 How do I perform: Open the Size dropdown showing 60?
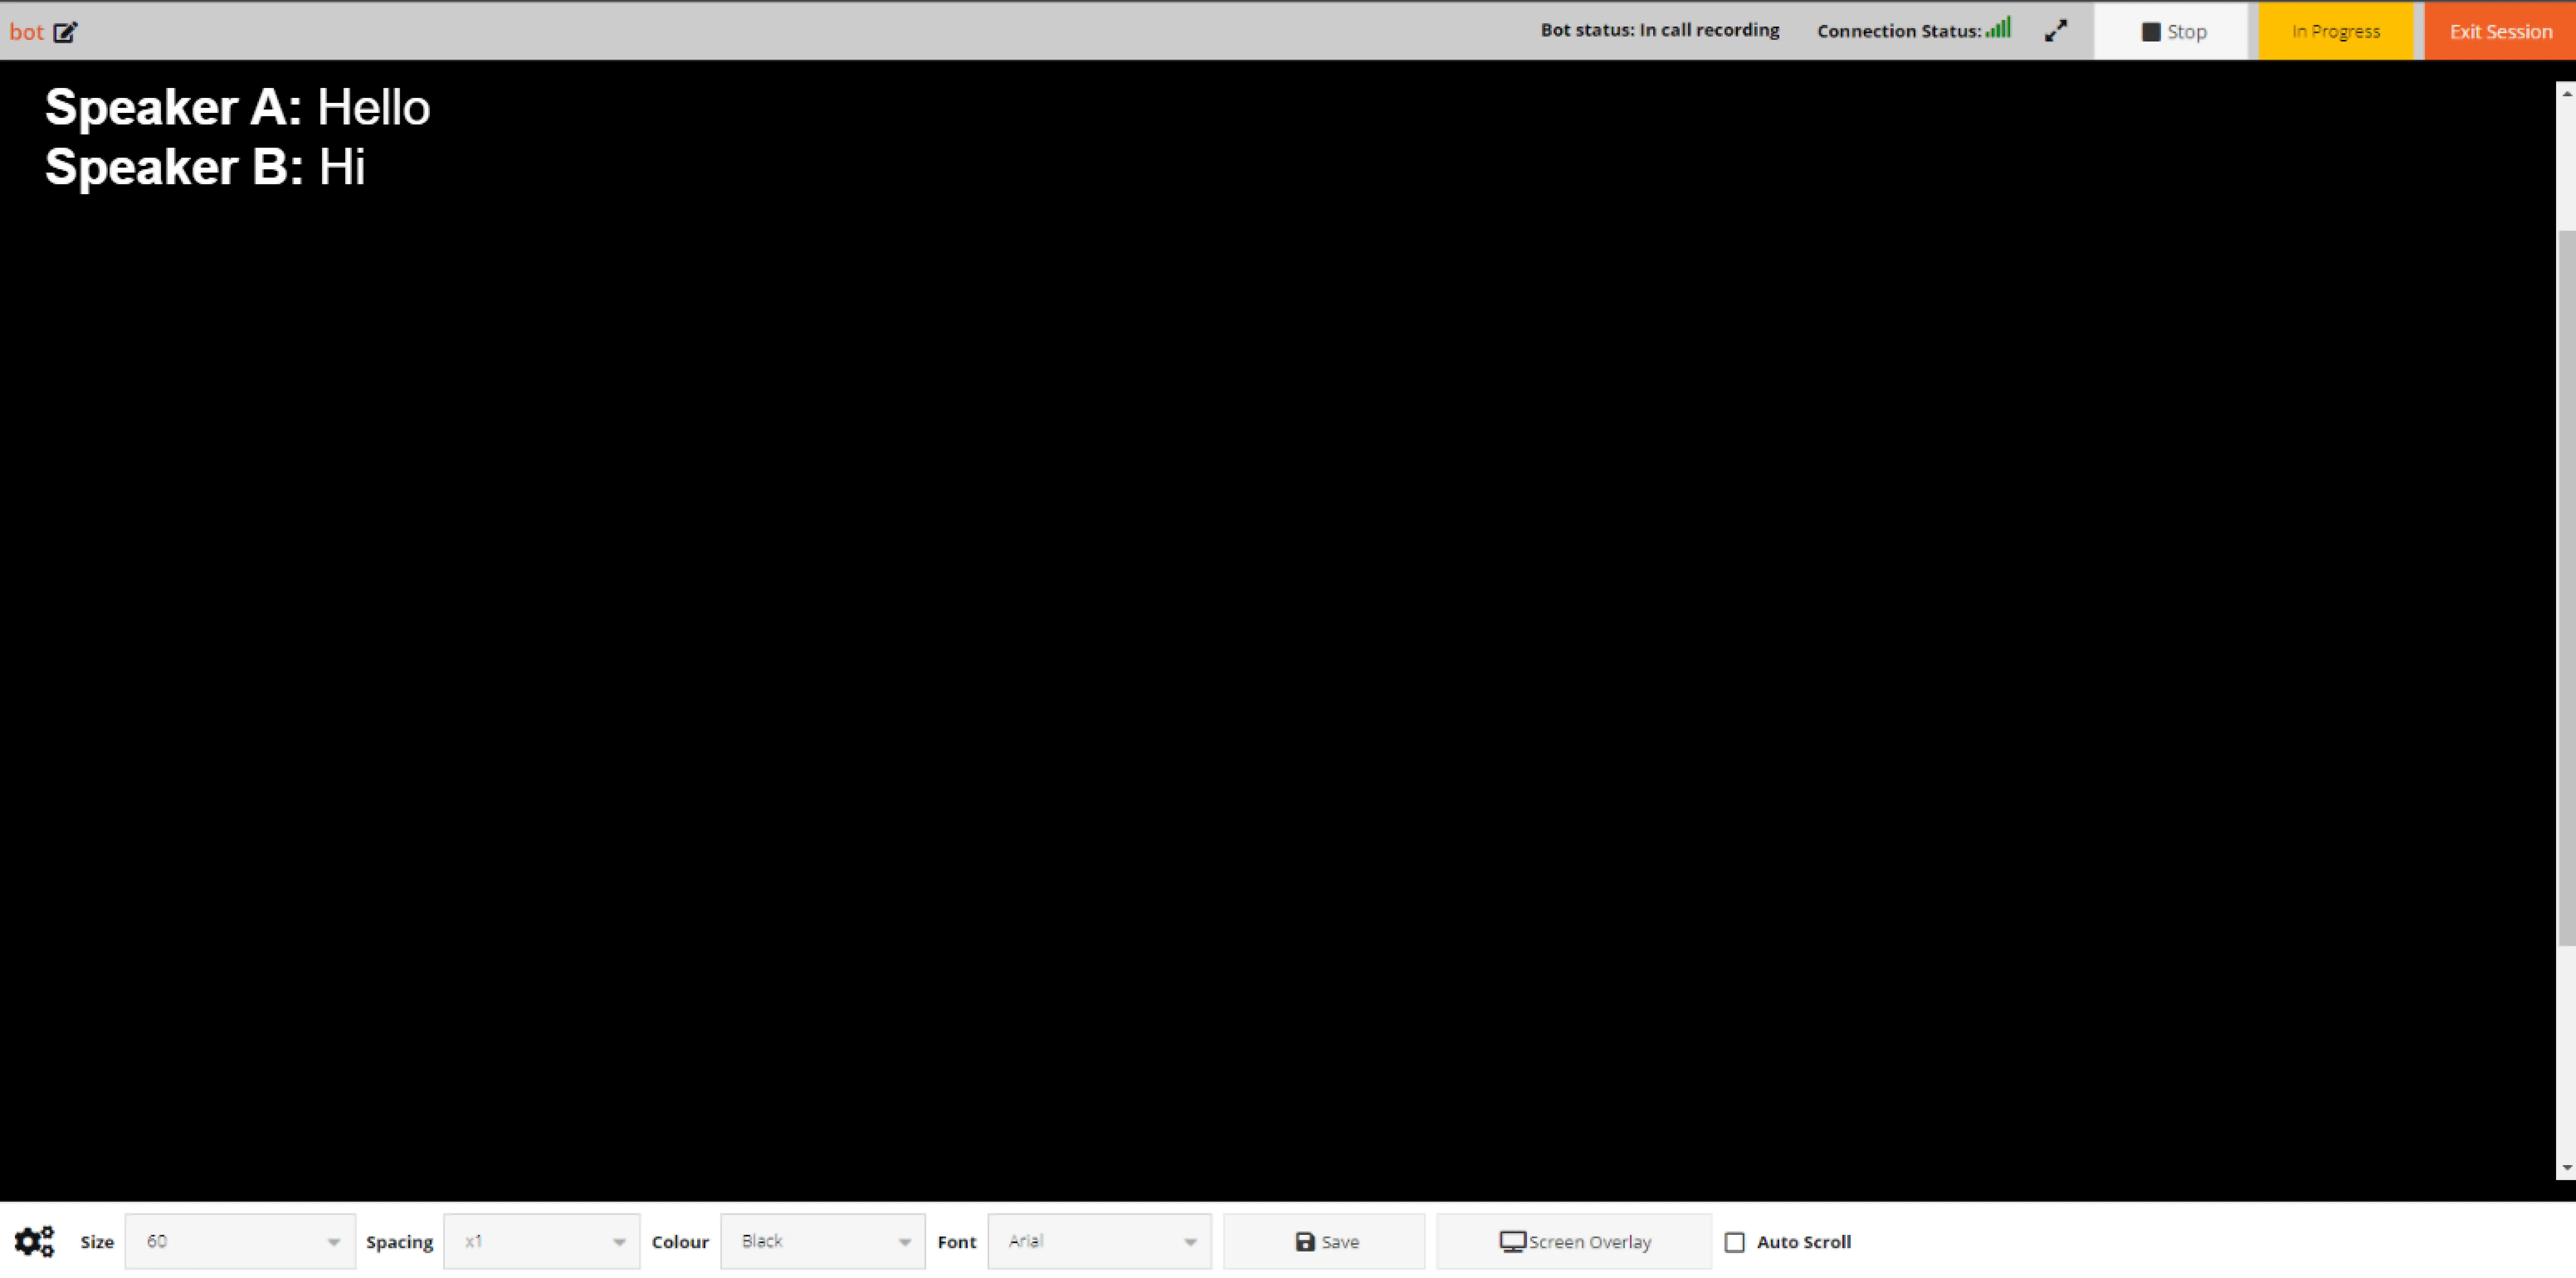click(240, 1241)
